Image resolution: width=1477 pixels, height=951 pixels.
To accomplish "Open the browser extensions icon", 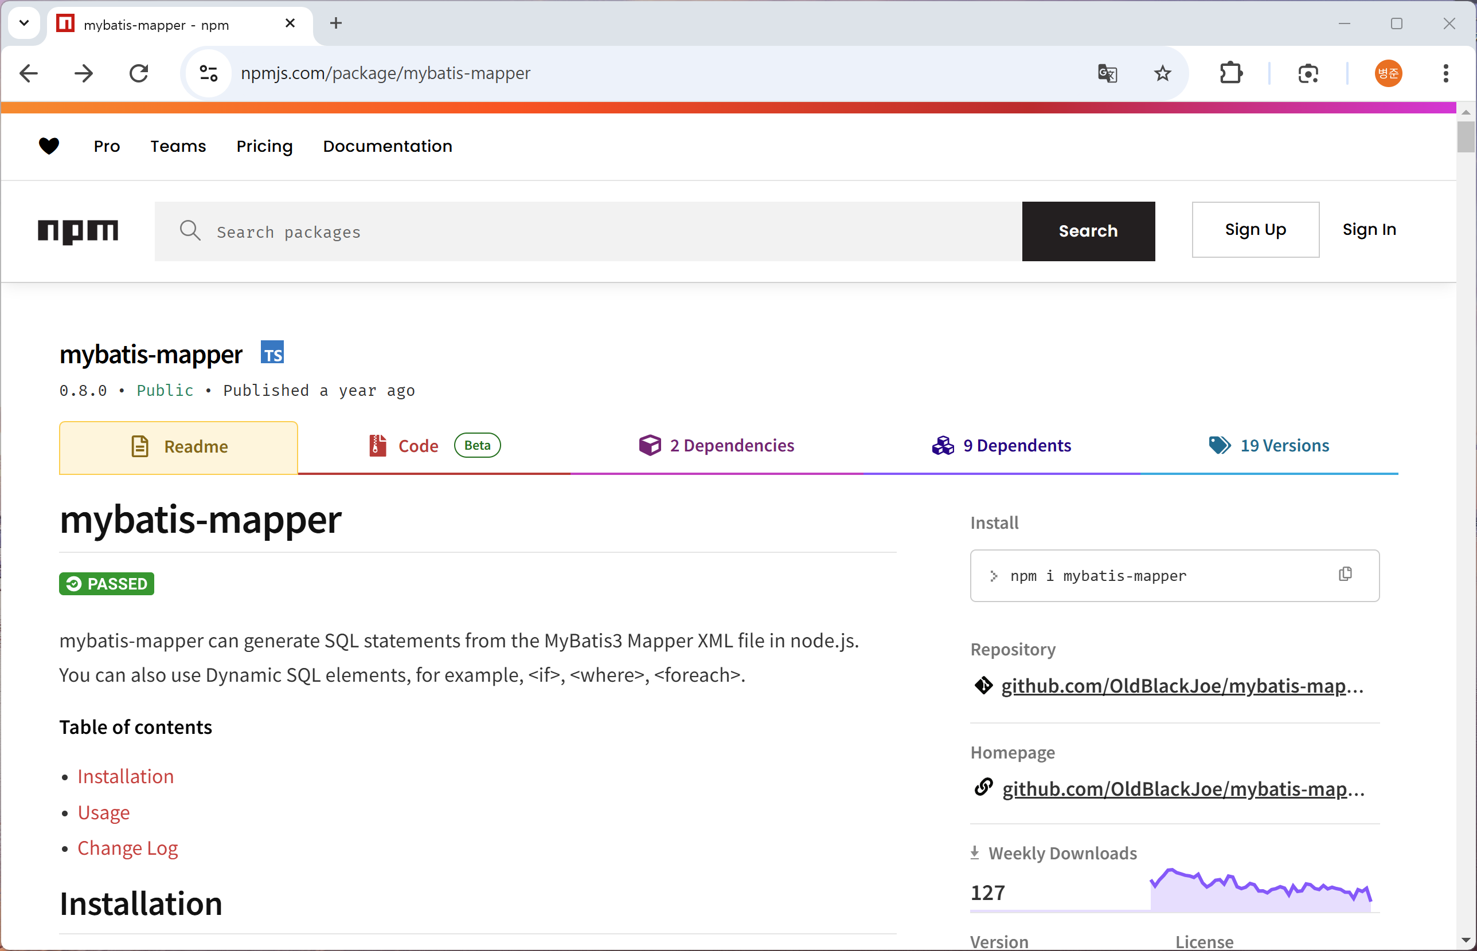I will (1231, 73).
